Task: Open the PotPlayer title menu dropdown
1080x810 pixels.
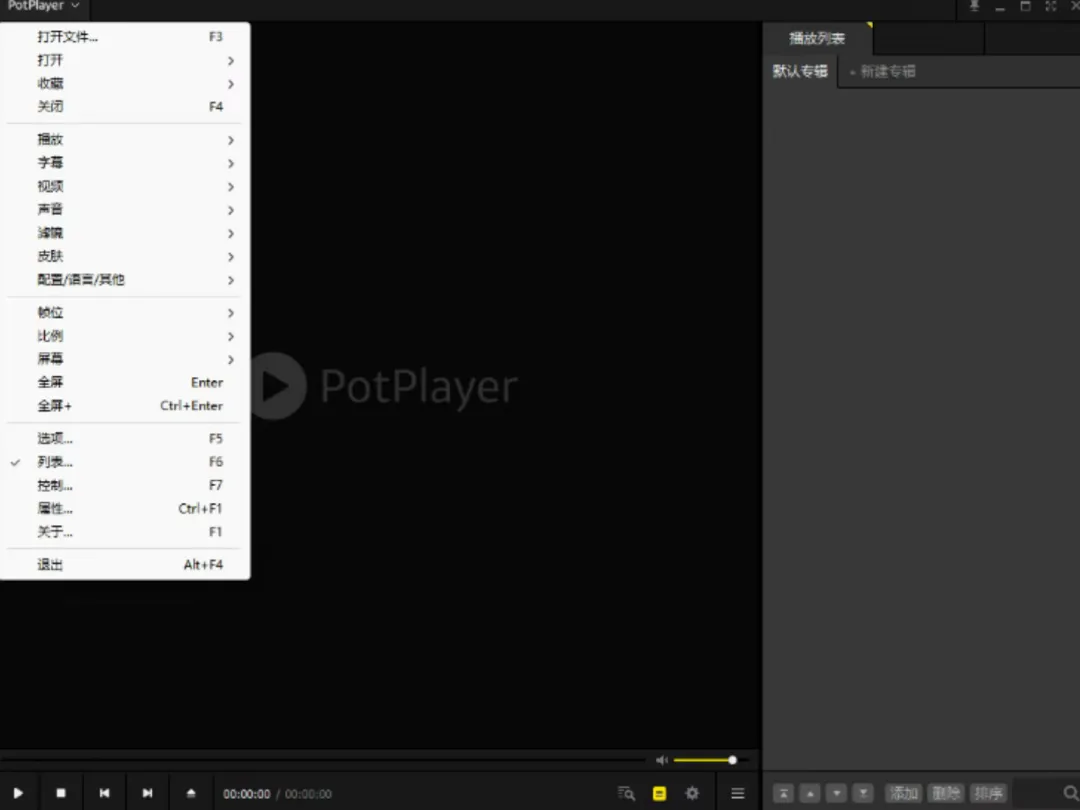Action: 43,6
